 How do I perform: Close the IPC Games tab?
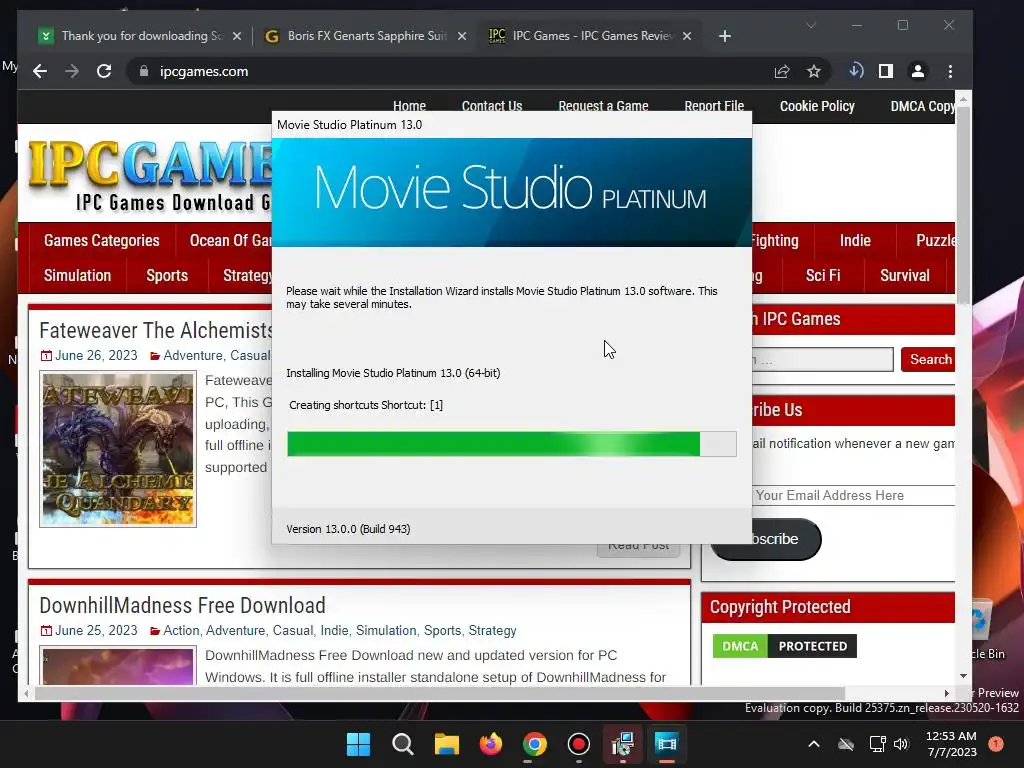point(687,36)
